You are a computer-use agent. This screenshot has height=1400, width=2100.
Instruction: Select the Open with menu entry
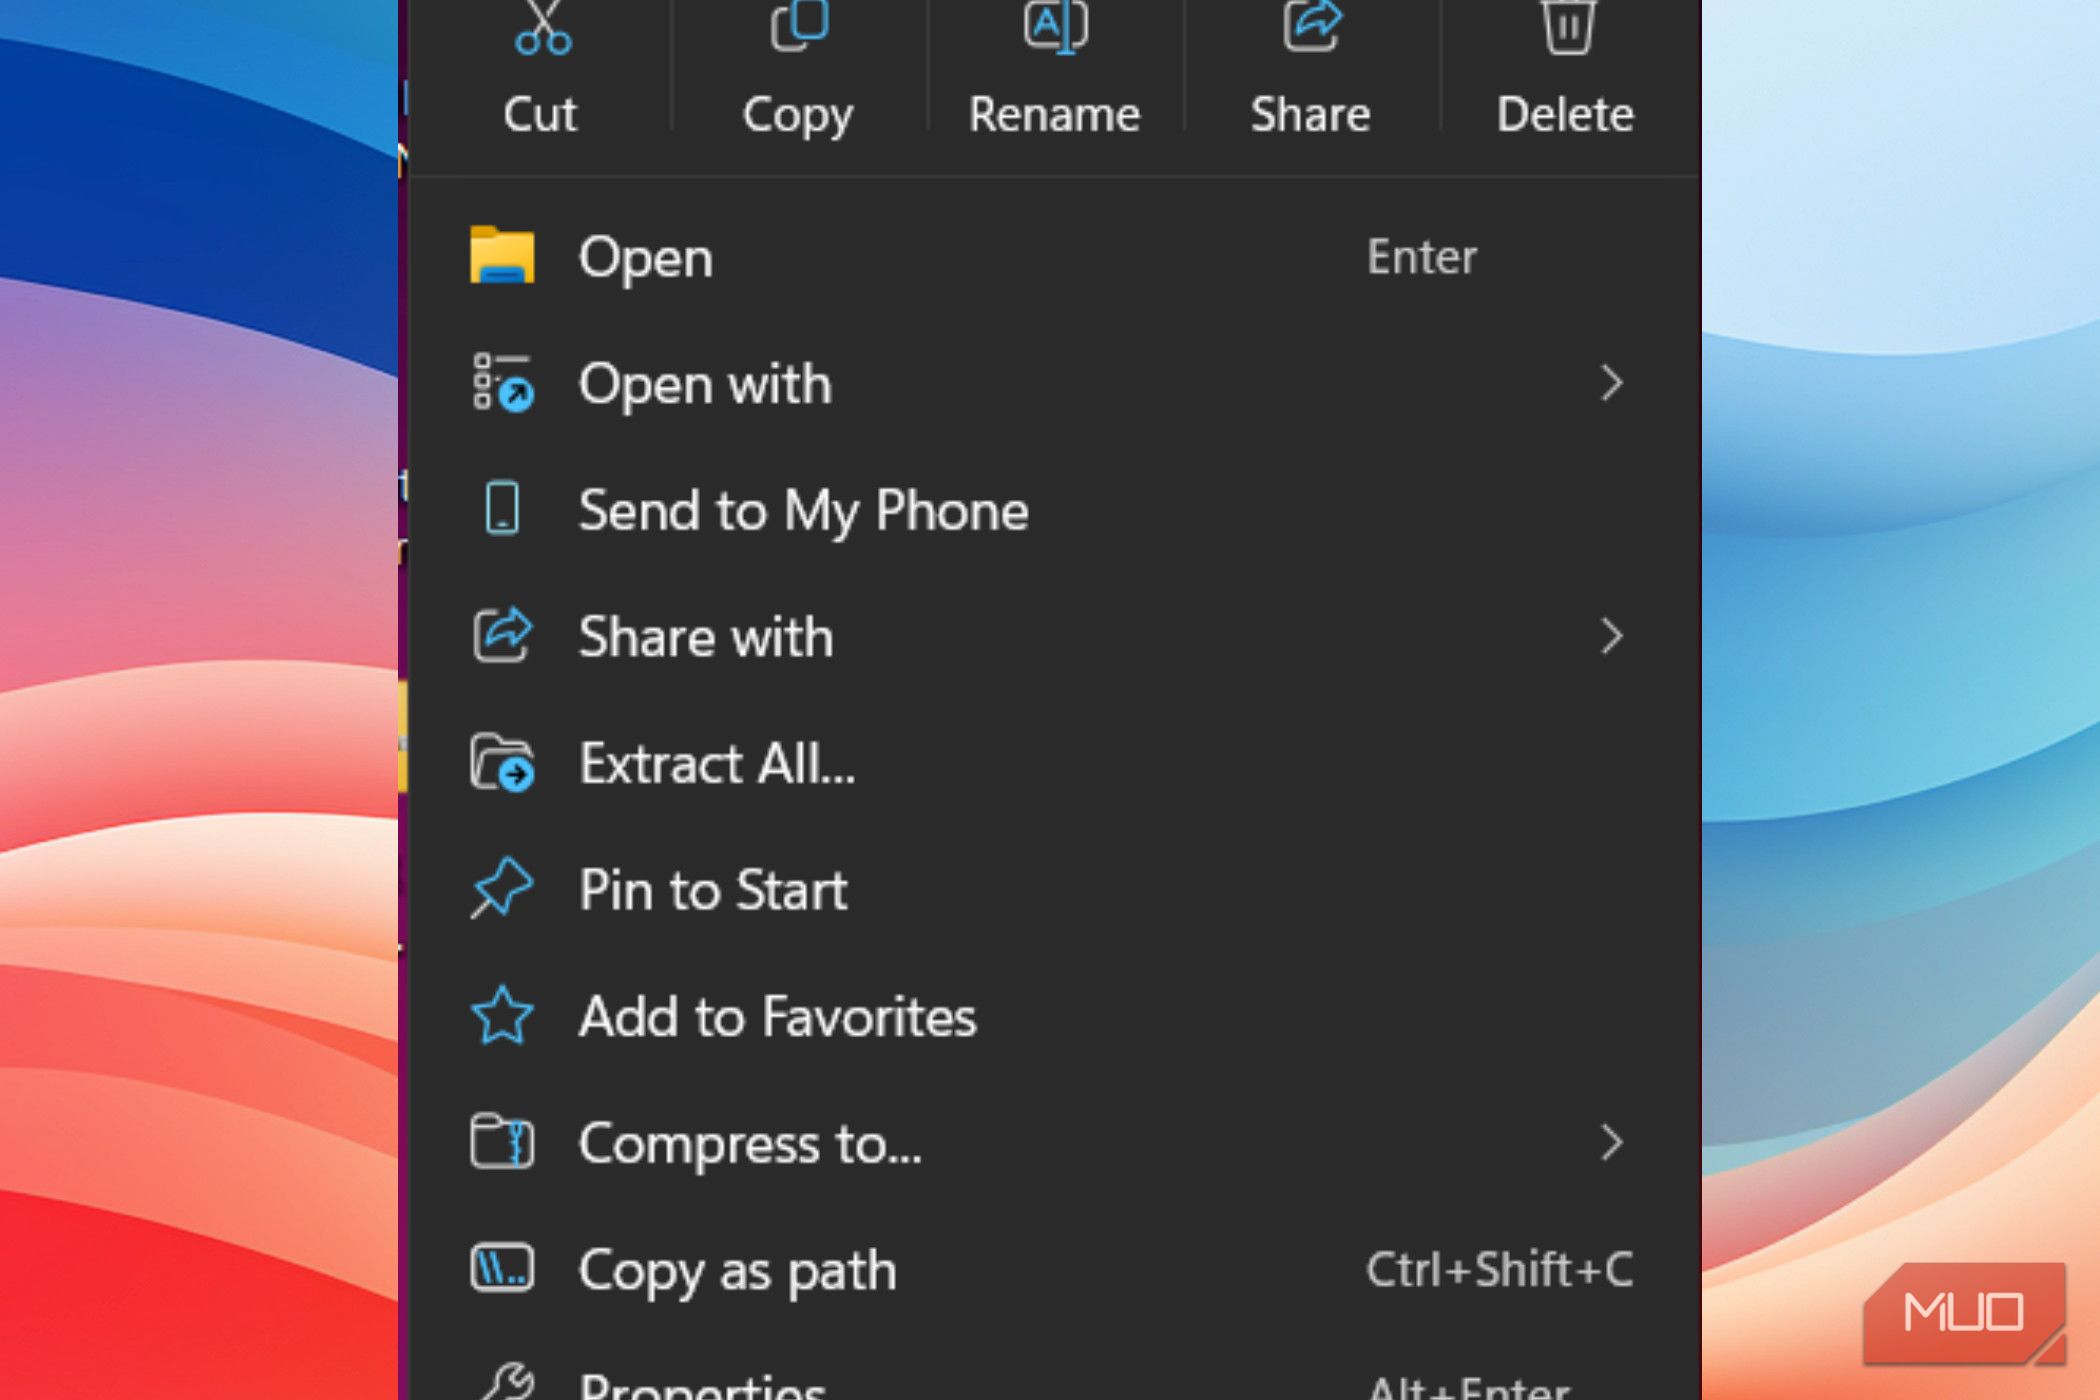click(1055, 384)
